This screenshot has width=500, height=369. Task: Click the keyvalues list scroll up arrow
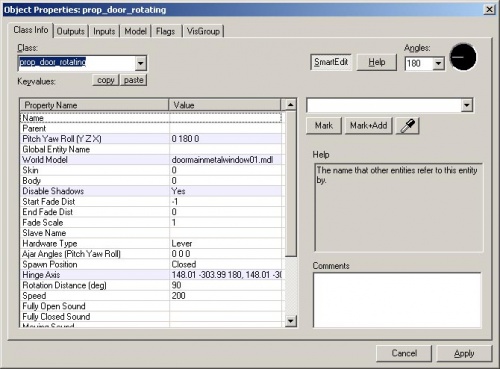point(291,105)
